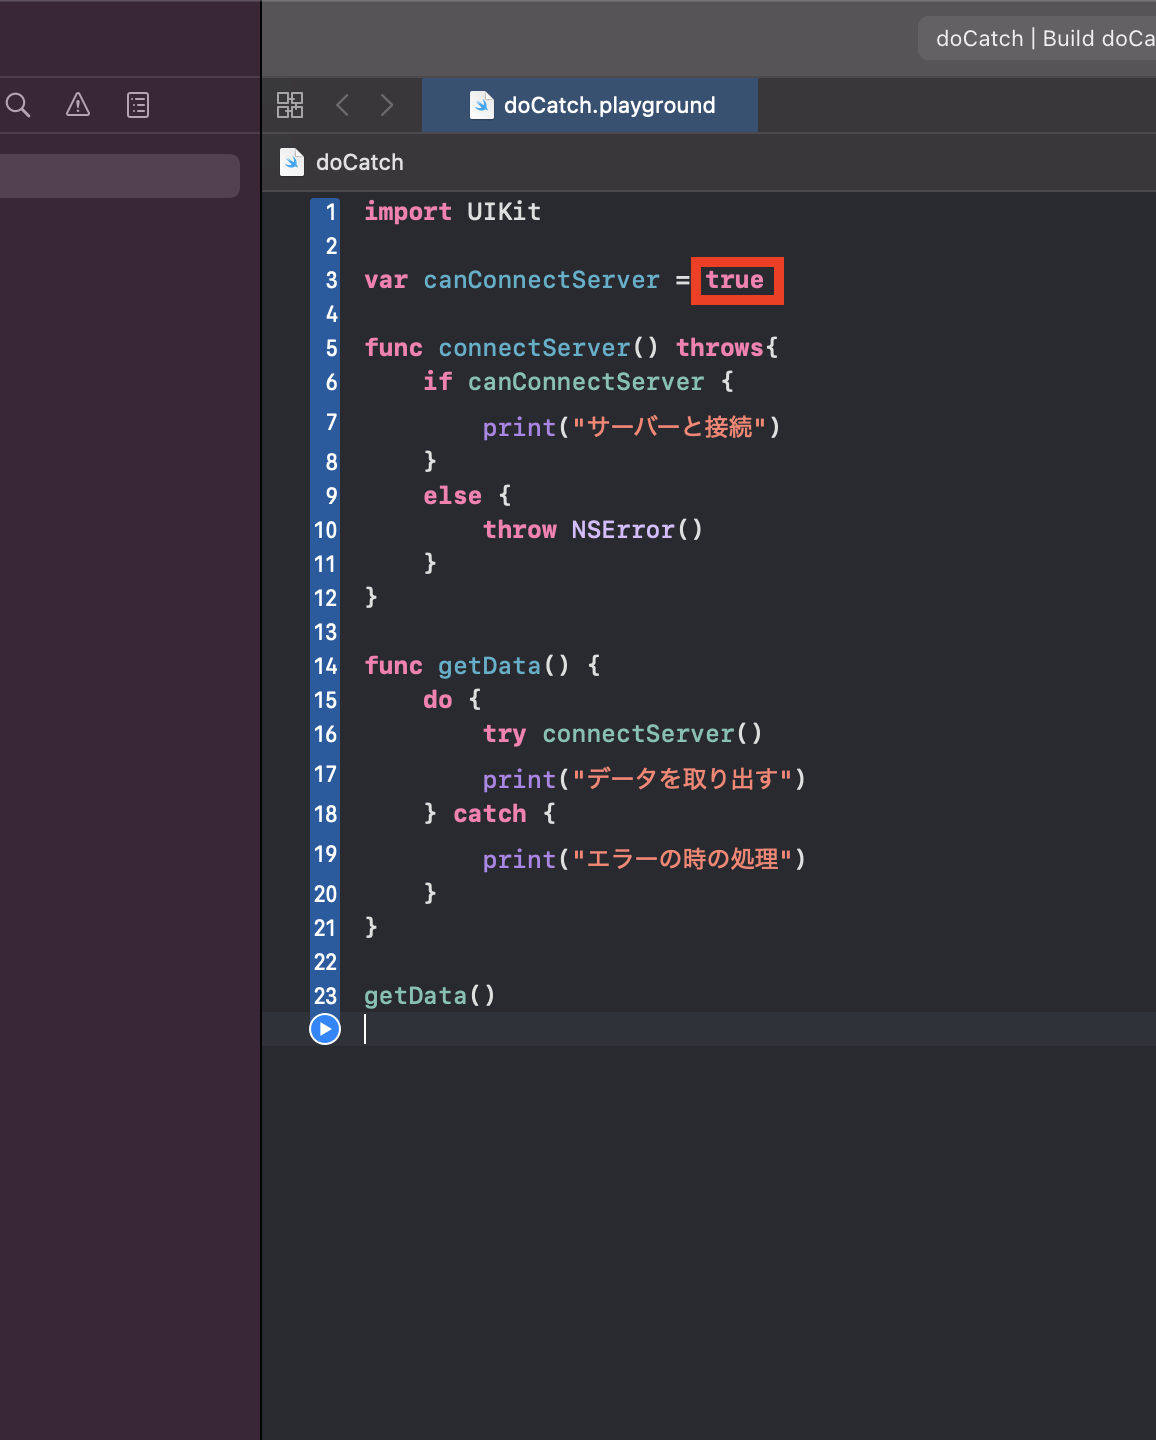1156x1440 pixels.
Task: Click line number 14 in gutter
Action: pos(326,666)
